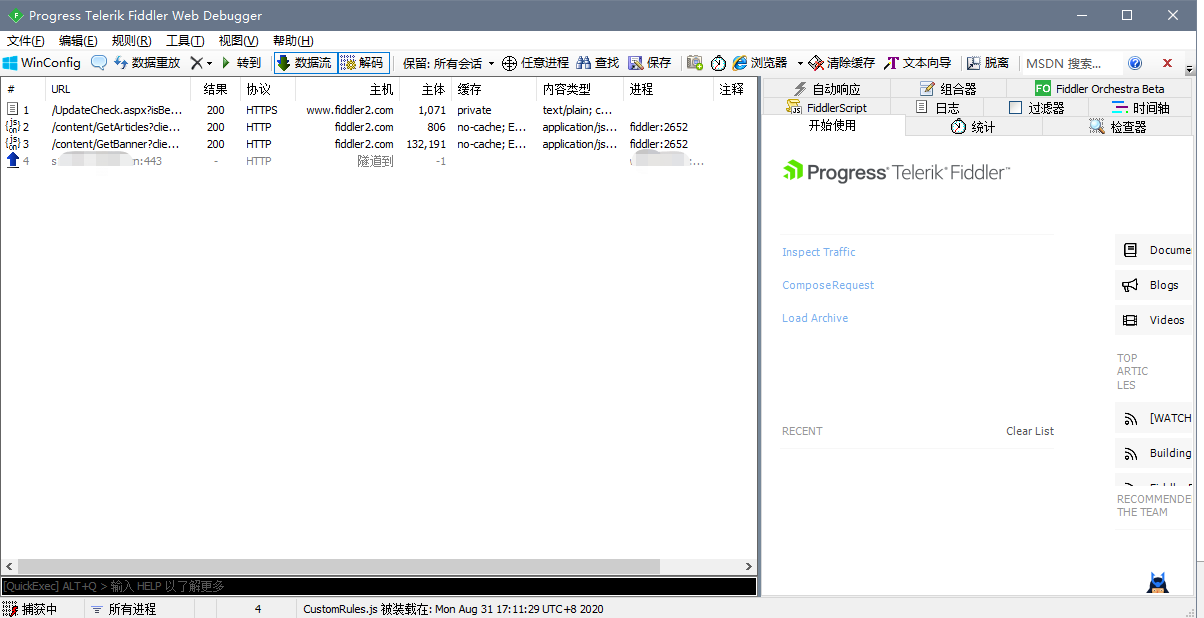Switch to the Composer (组合器) tab
The image size is (1204, 618).
pyautogui.click(x=948, y=89)
